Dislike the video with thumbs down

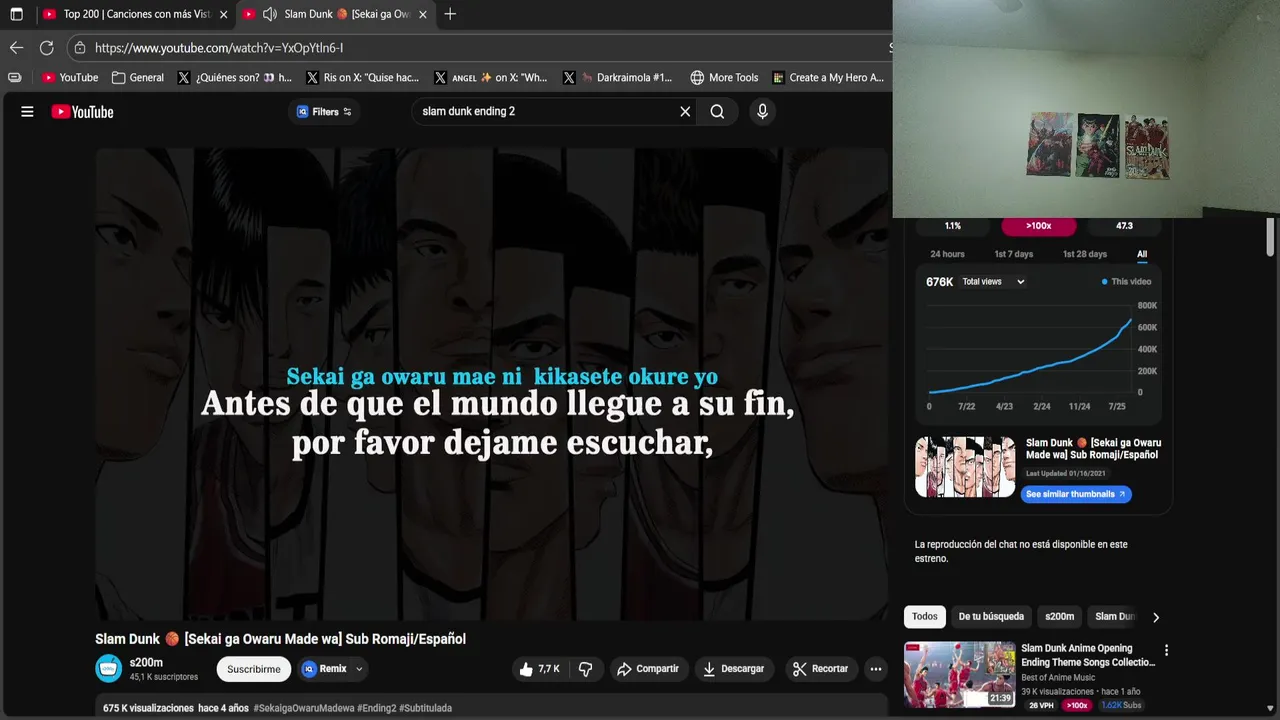click(586, 669)
